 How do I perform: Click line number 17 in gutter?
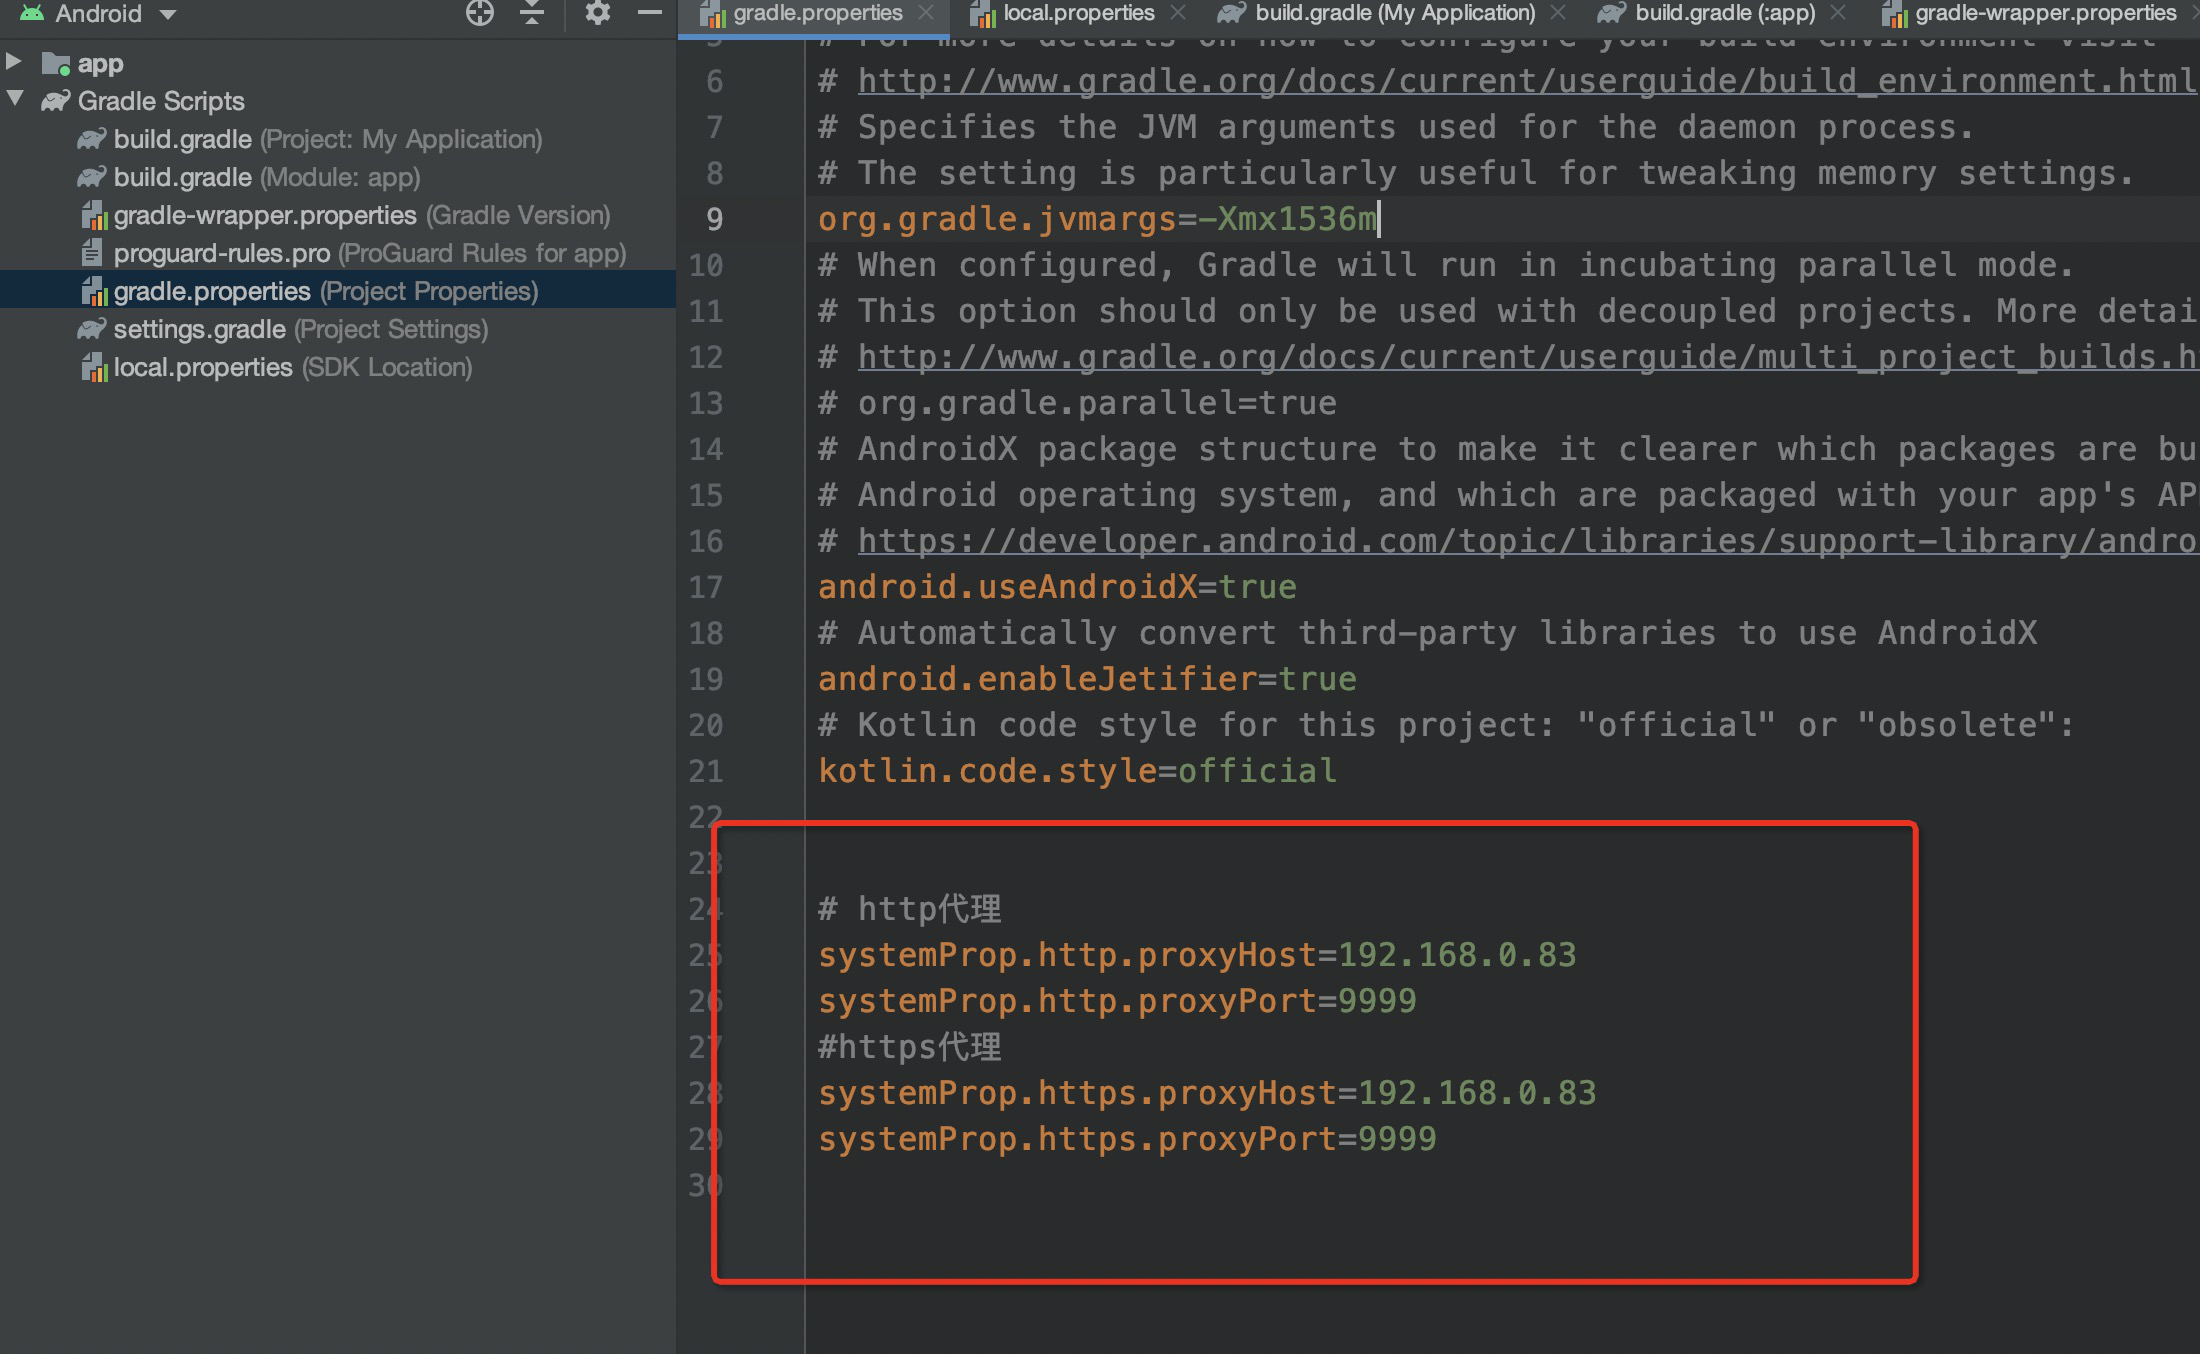point(705,587)
